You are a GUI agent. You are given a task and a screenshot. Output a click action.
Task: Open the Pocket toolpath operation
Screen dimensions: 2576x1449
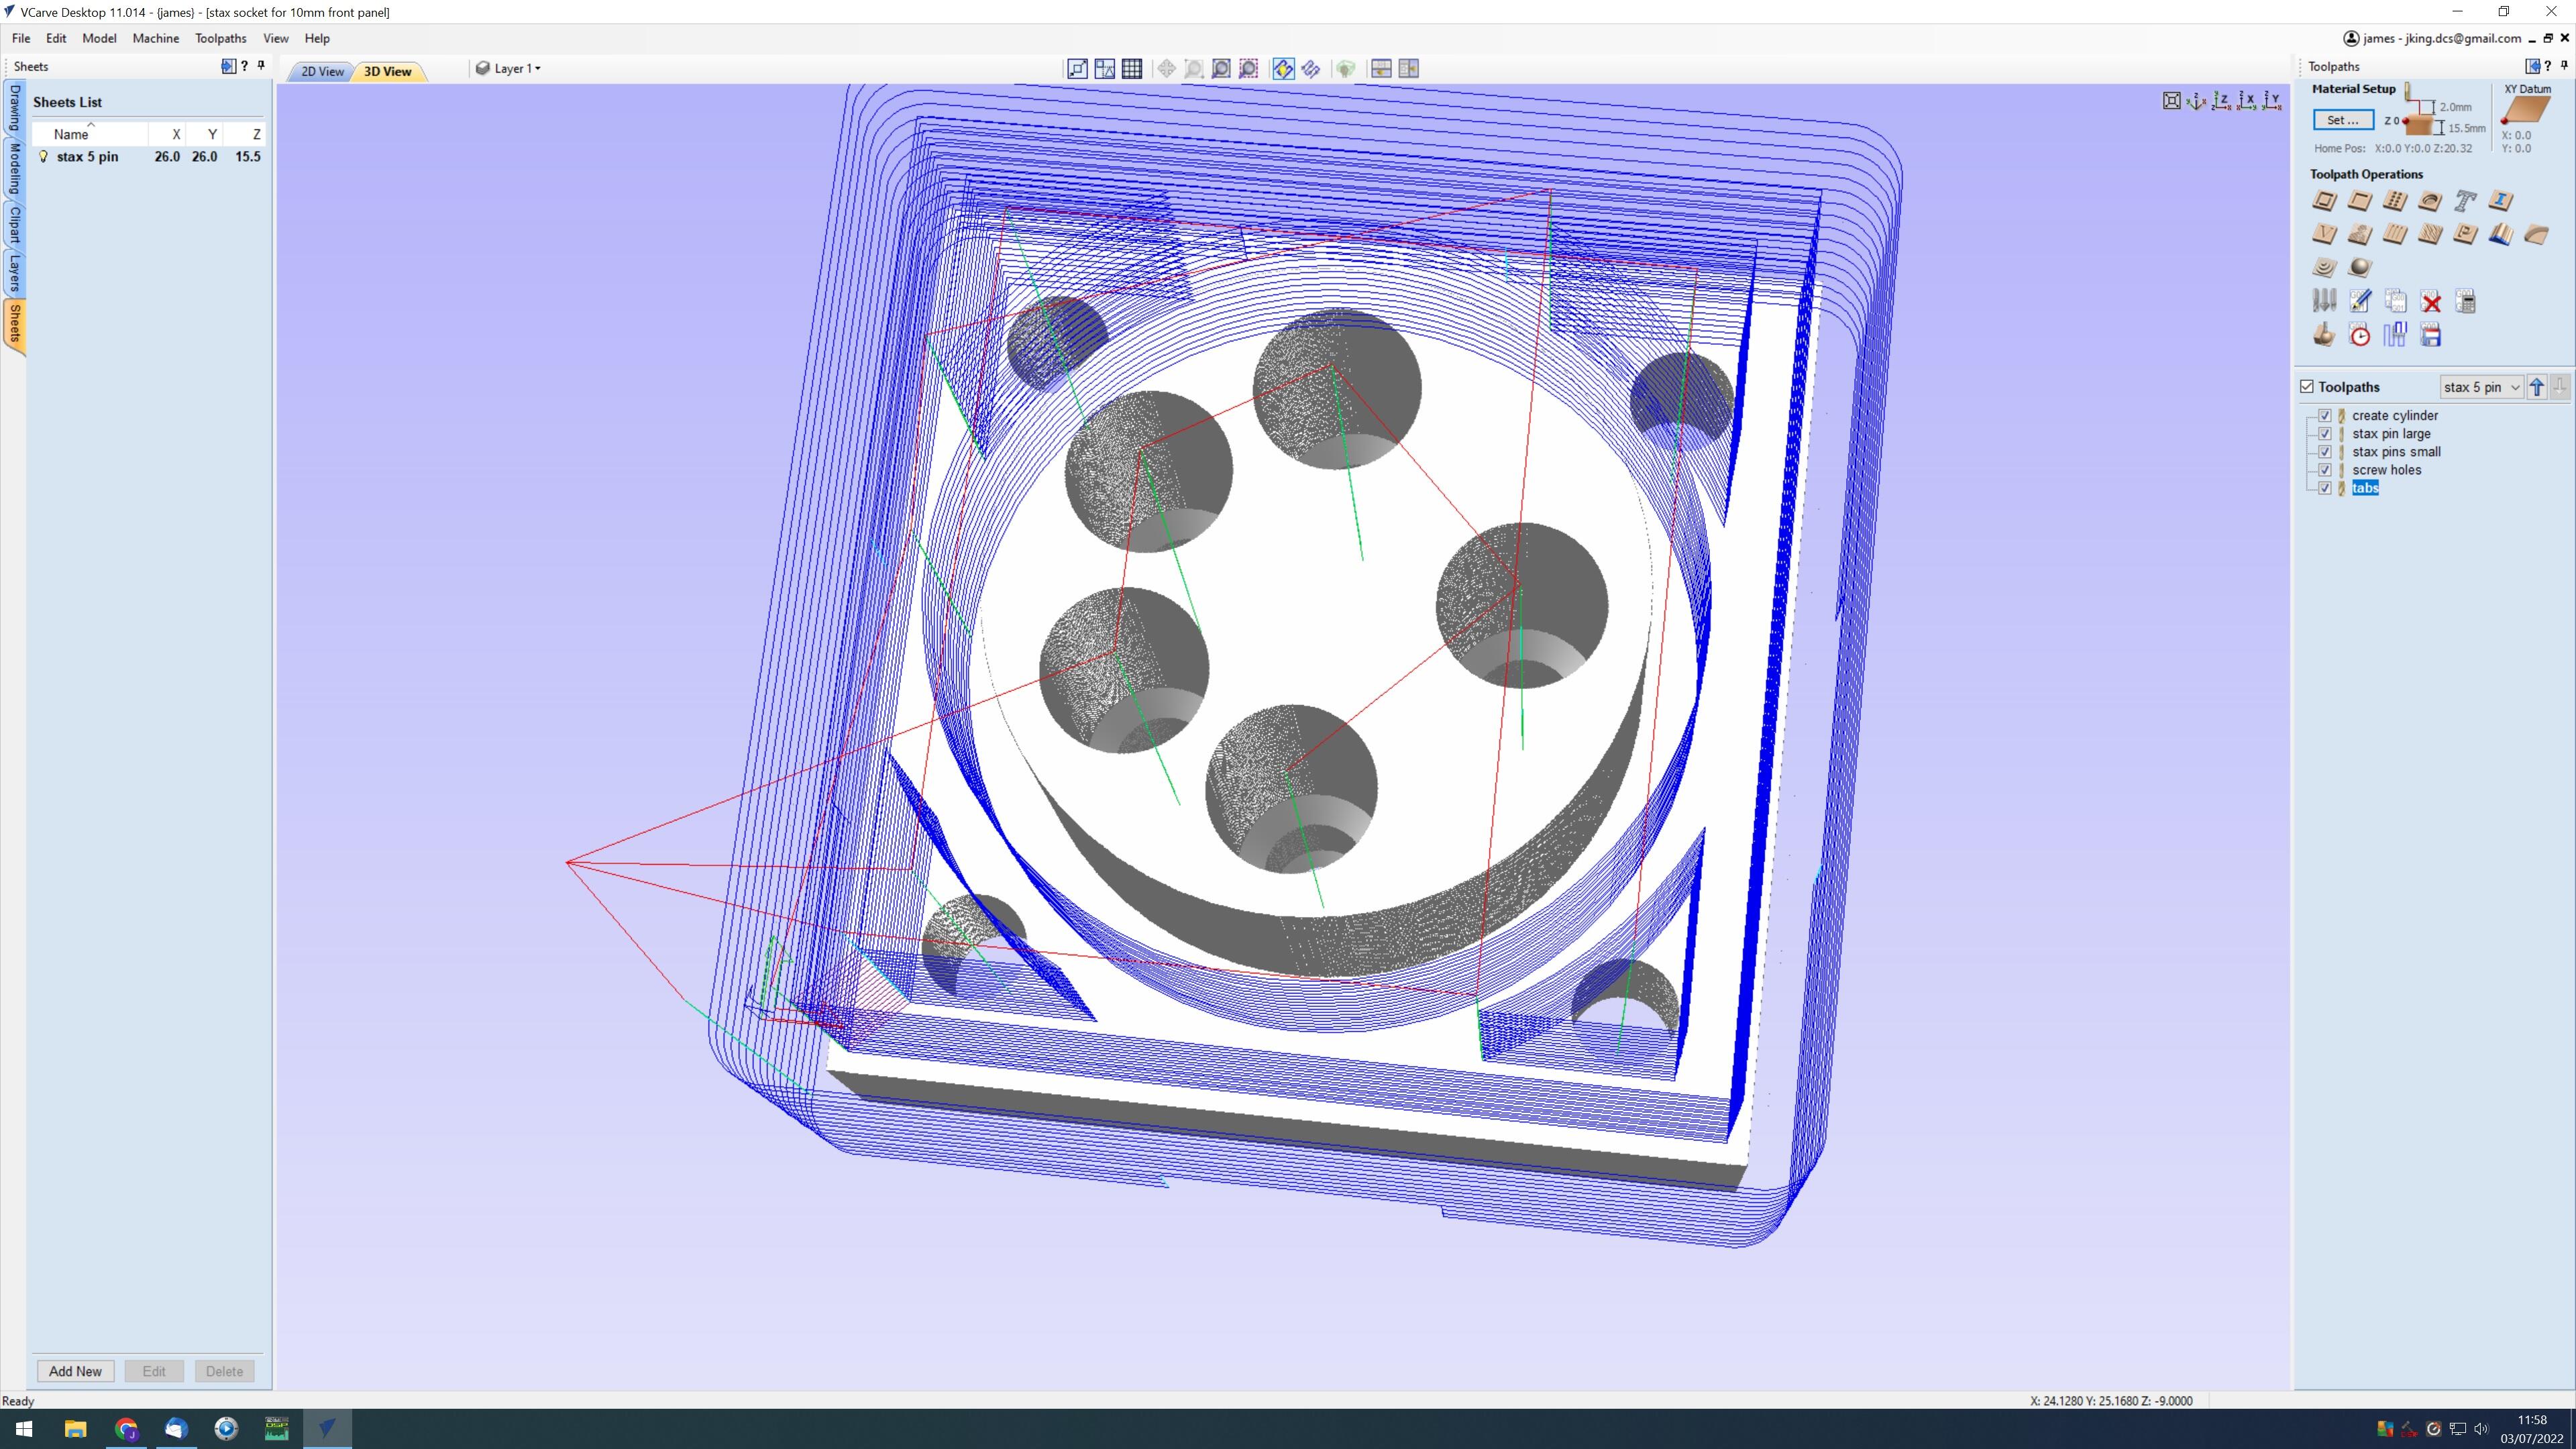coord(2359,201)
